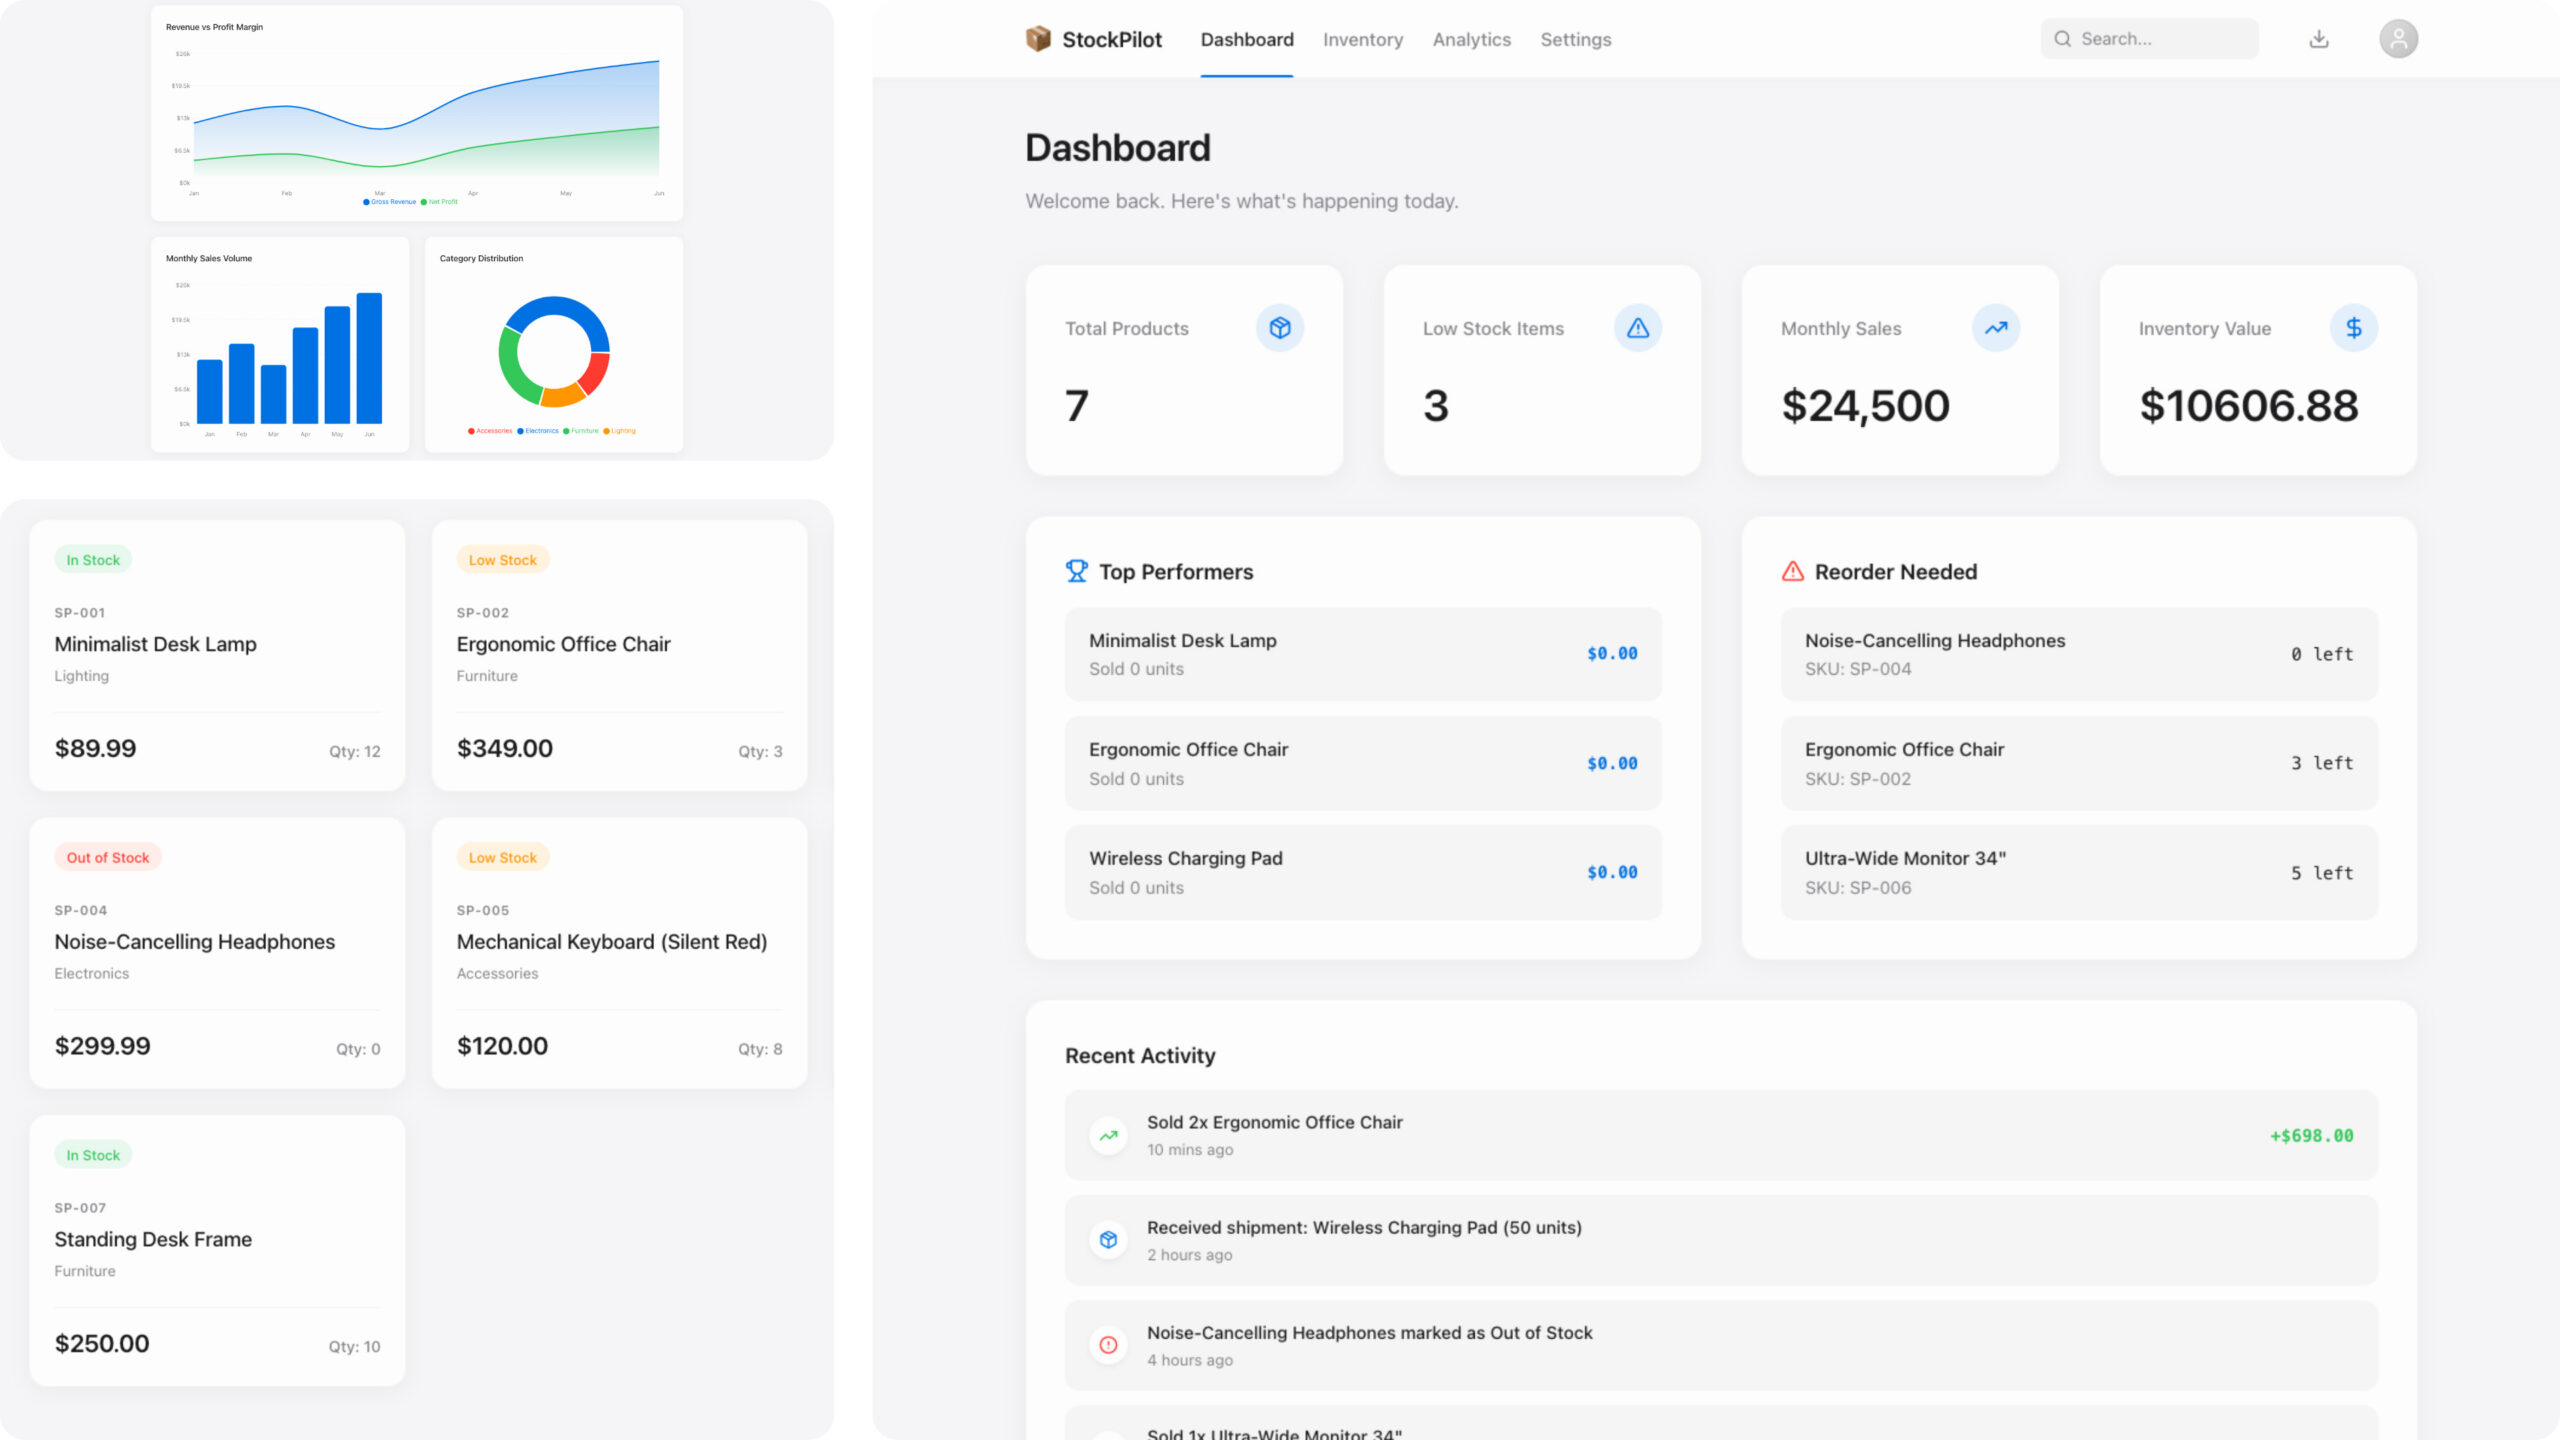Click the Category Distribution donut chart
The height and width of the screenshot is (1440, 2560).
(554, 351)
